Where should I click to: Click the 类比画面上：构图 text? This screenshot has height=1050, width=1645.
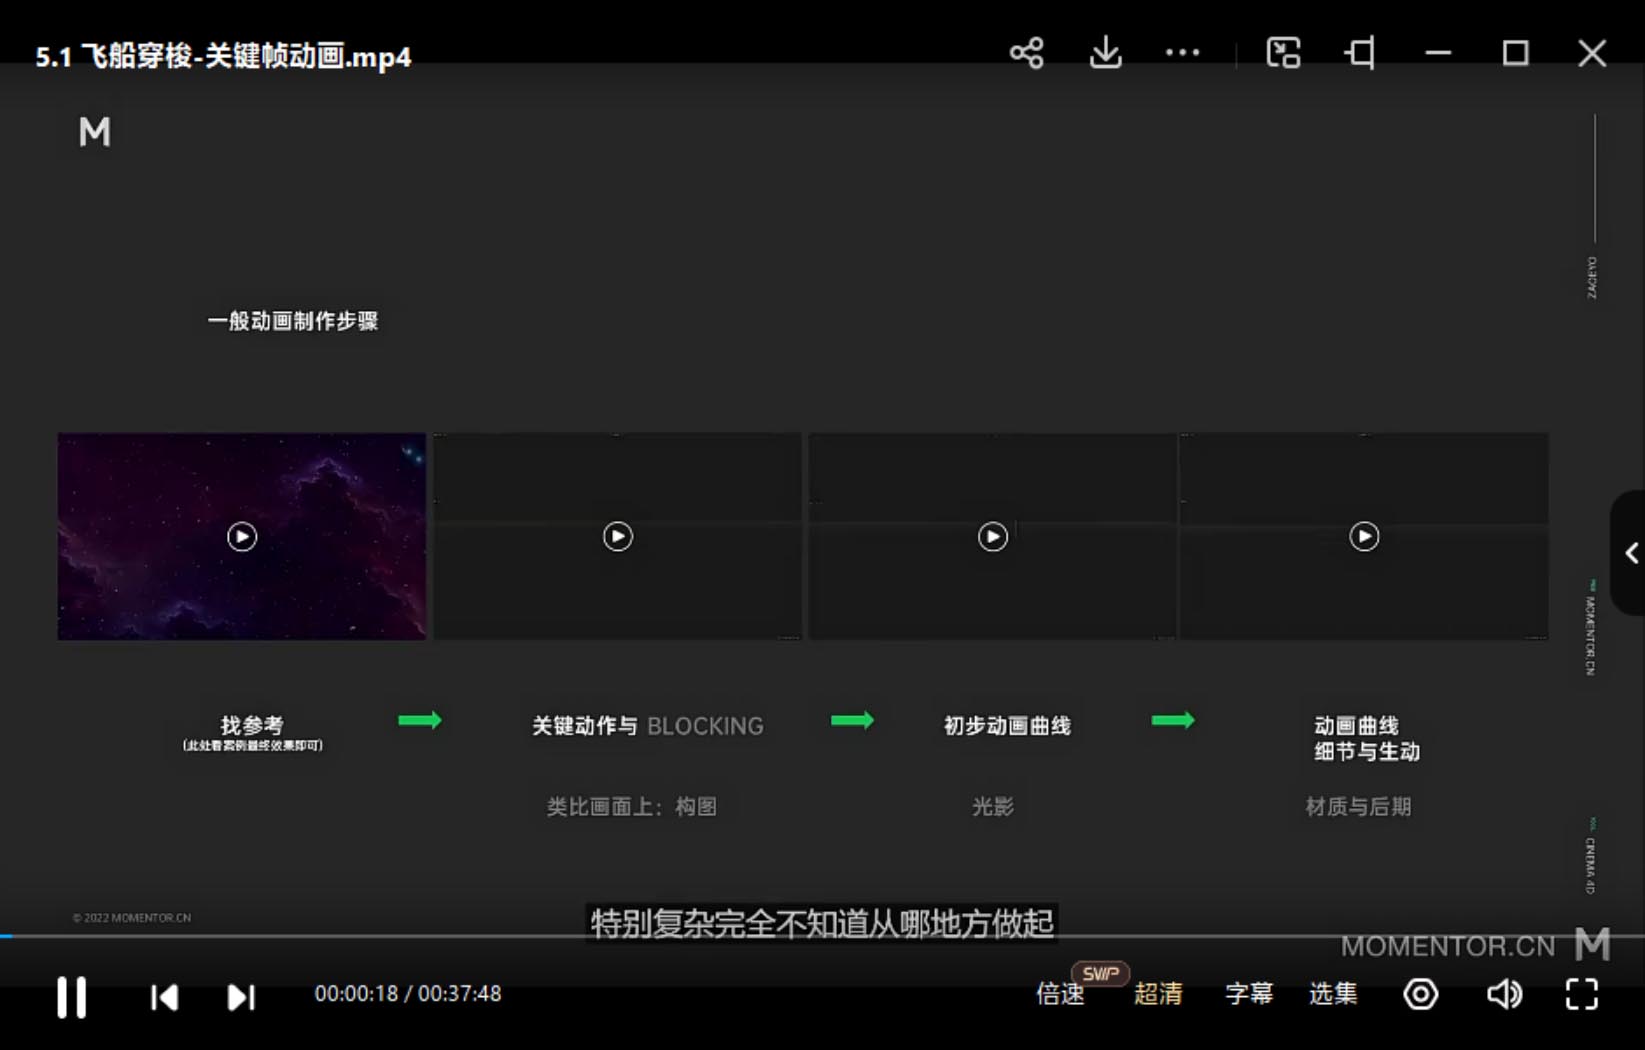(632, 806)
